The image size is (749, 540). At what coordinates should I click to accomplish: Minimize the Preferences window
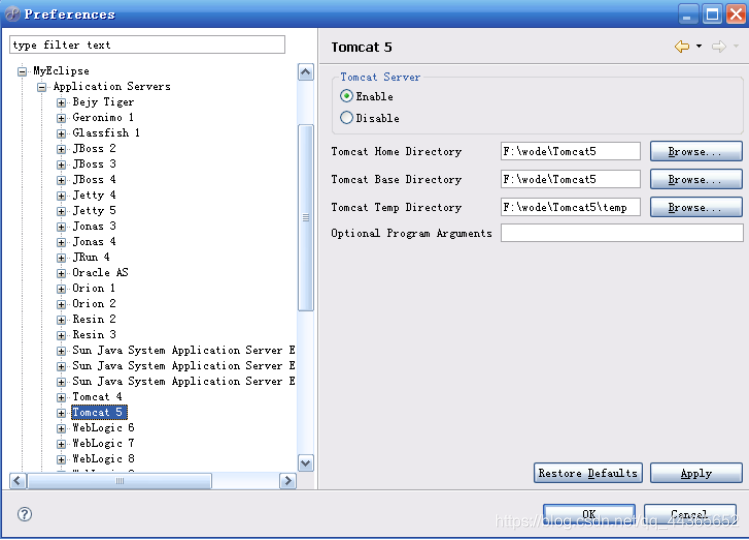(x=688, y=14)
